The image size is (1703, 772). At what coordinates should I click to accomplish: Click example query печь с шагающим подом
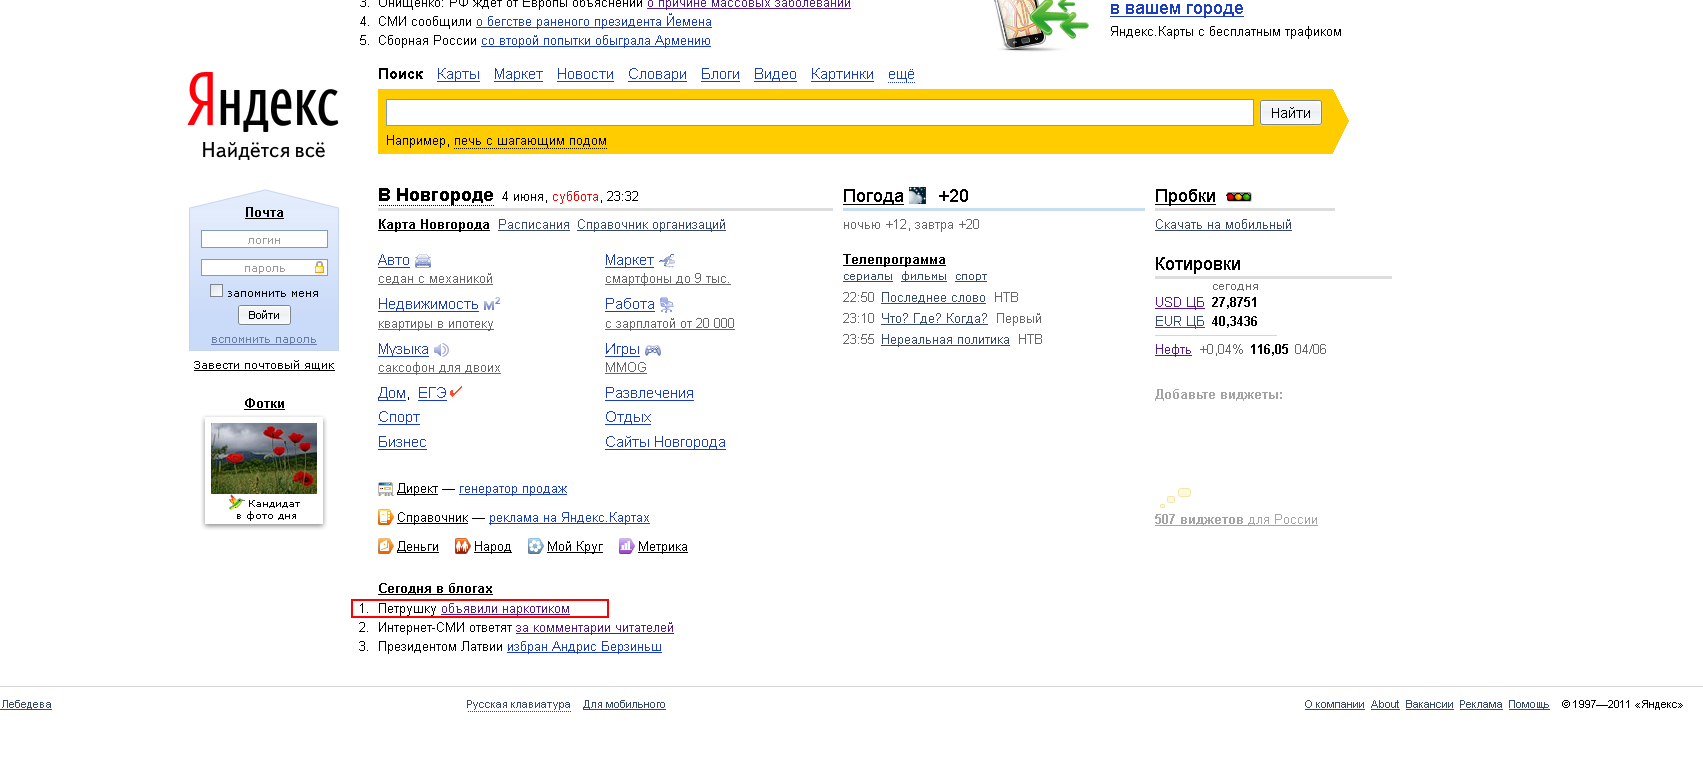coord(530,141)
